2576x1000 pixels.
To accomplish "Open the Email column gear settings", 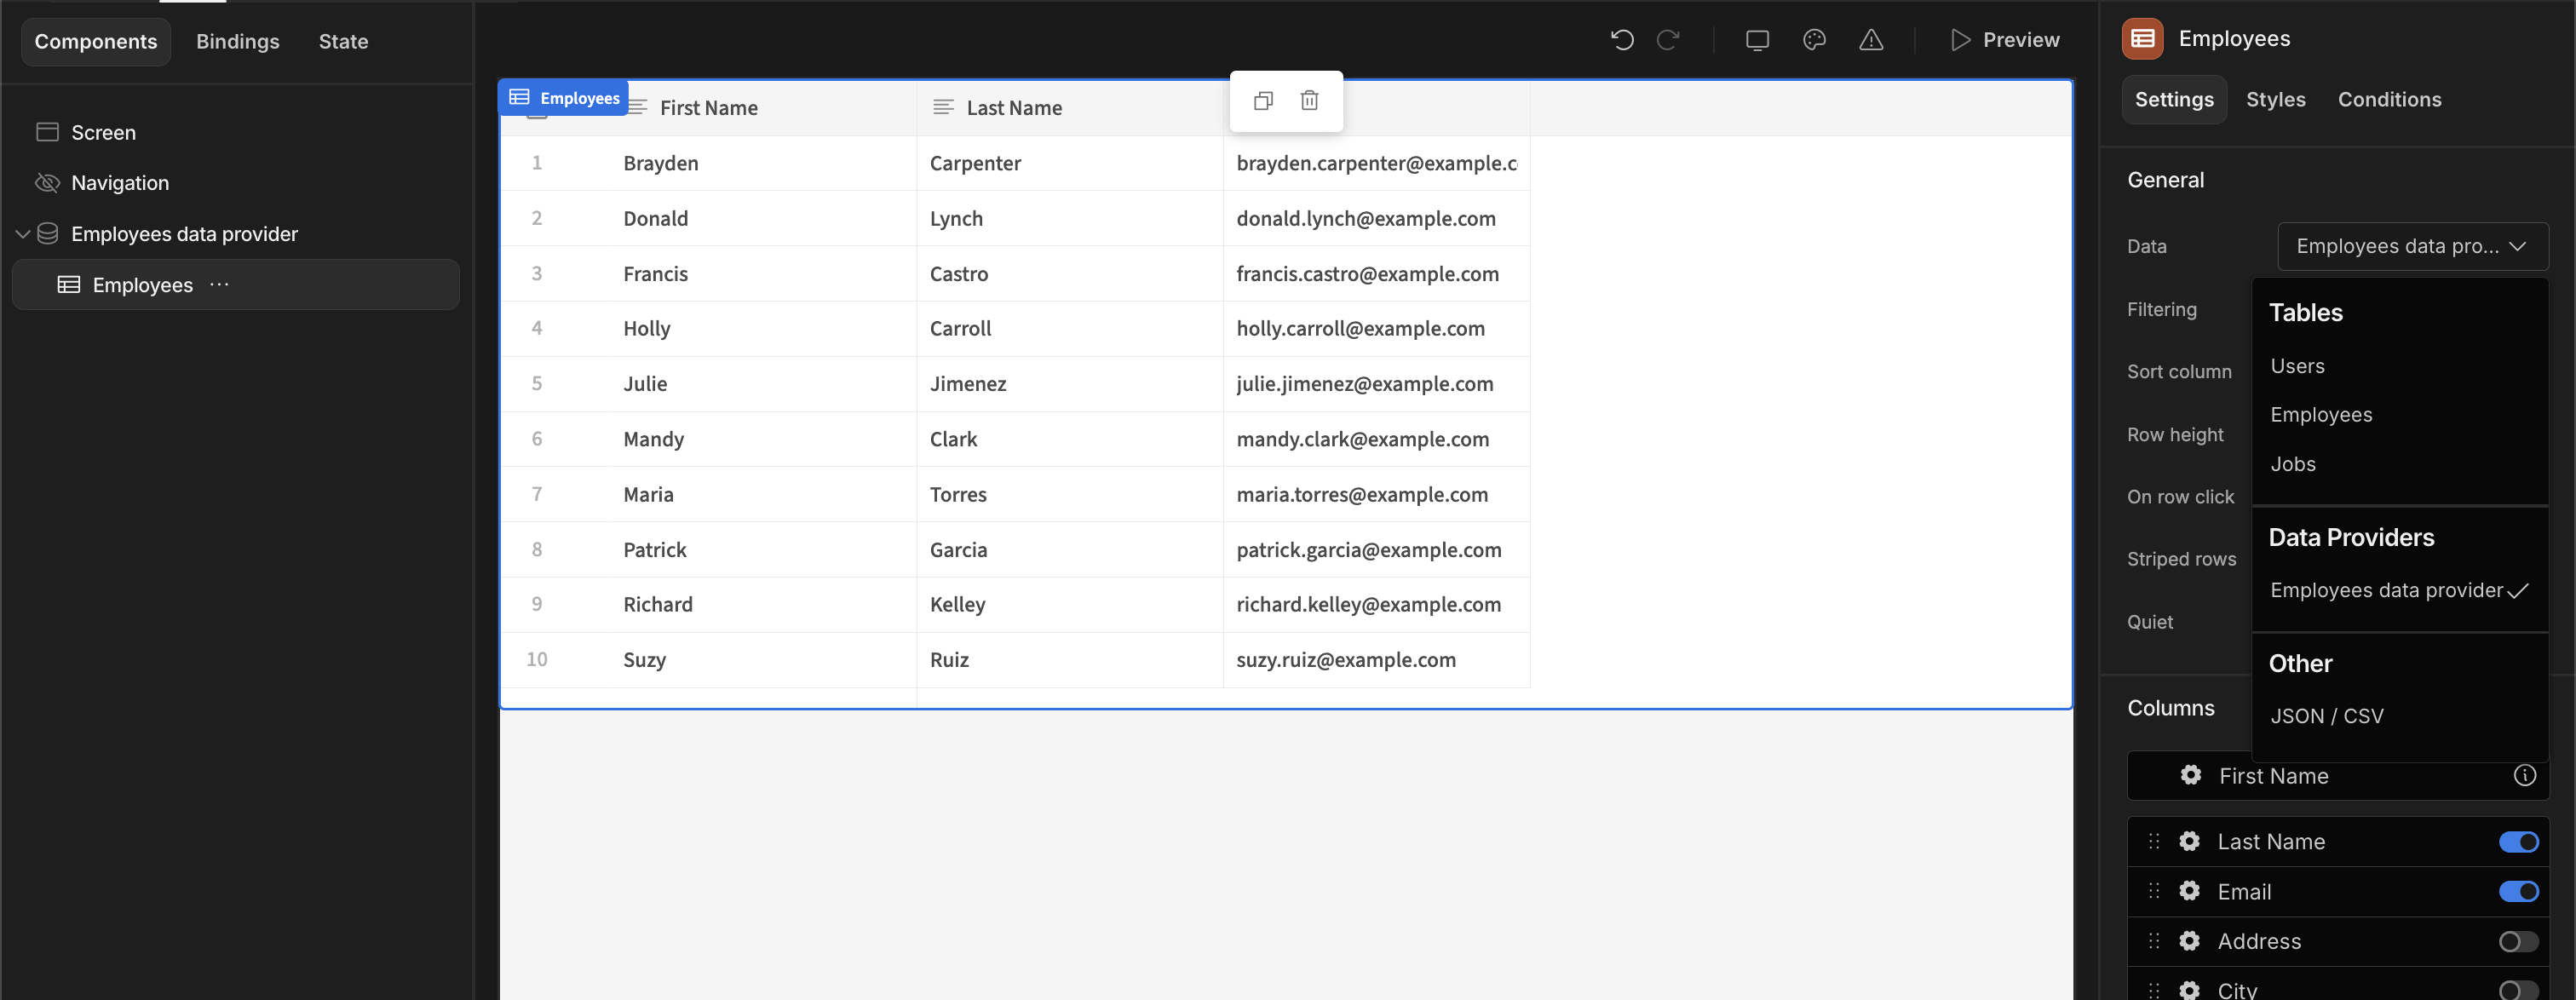I will (2189, 891).
